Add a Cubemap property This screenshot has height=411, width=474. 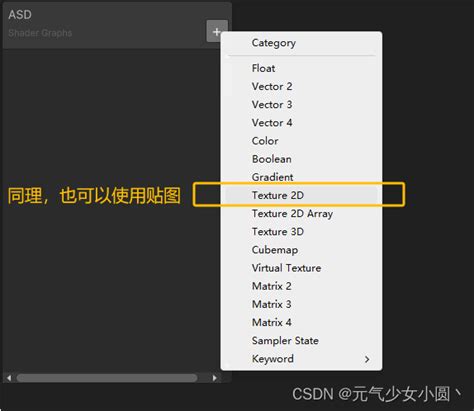(x=301, y=250)
